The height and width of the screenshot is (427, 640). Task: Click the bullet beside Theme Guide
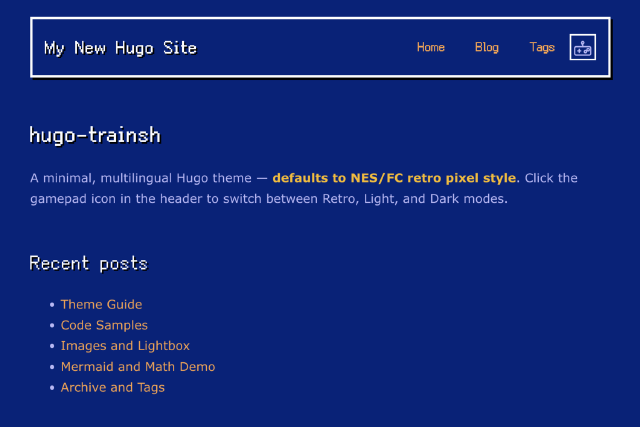[51, 305]
